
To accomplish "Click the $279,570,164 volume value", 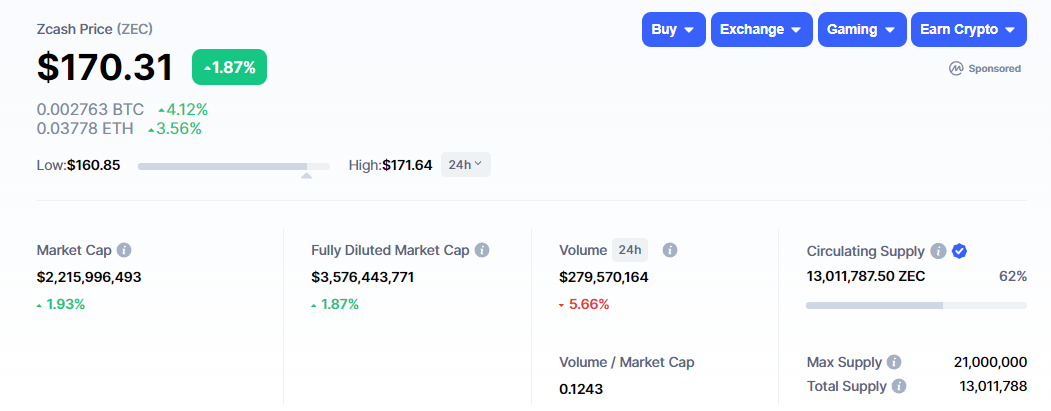I will point(604,277).
